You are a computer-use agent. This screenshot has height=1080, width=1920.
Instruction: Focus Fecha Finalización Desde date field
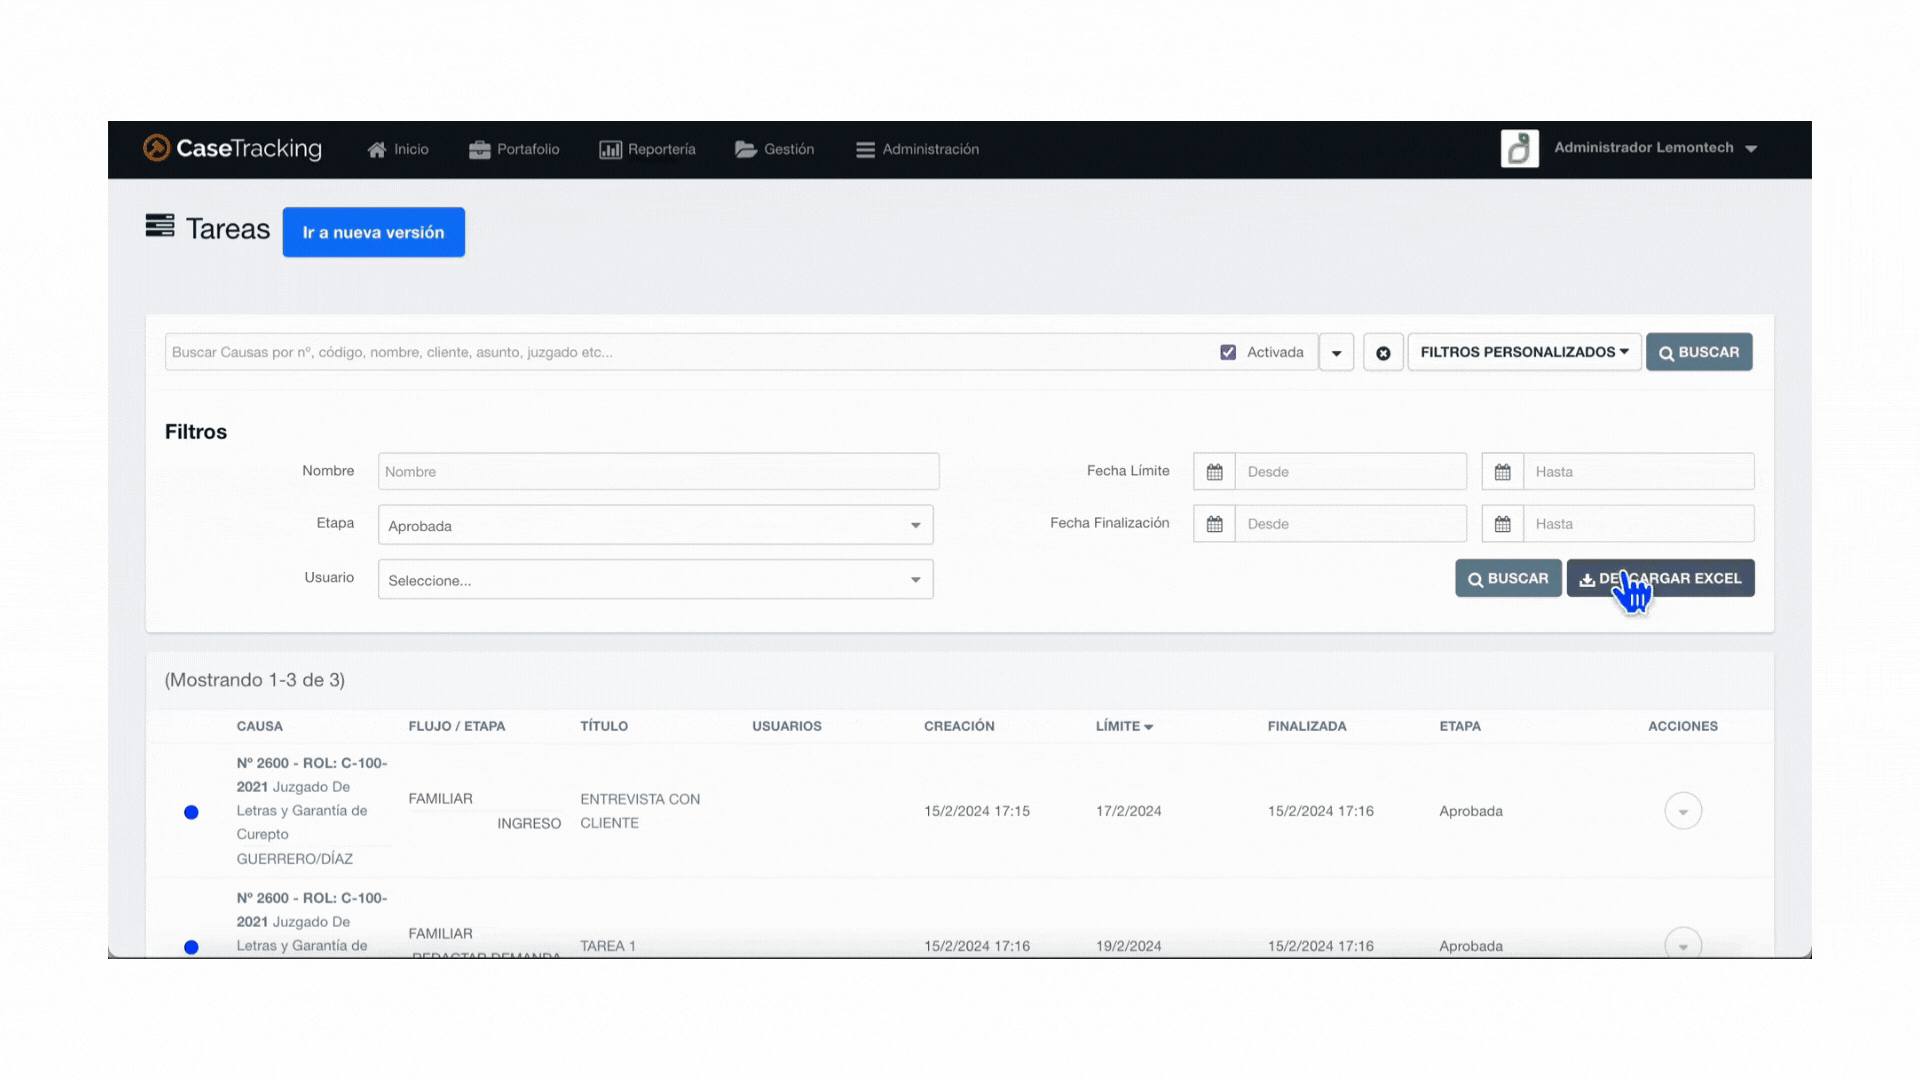pos(1351,523)
